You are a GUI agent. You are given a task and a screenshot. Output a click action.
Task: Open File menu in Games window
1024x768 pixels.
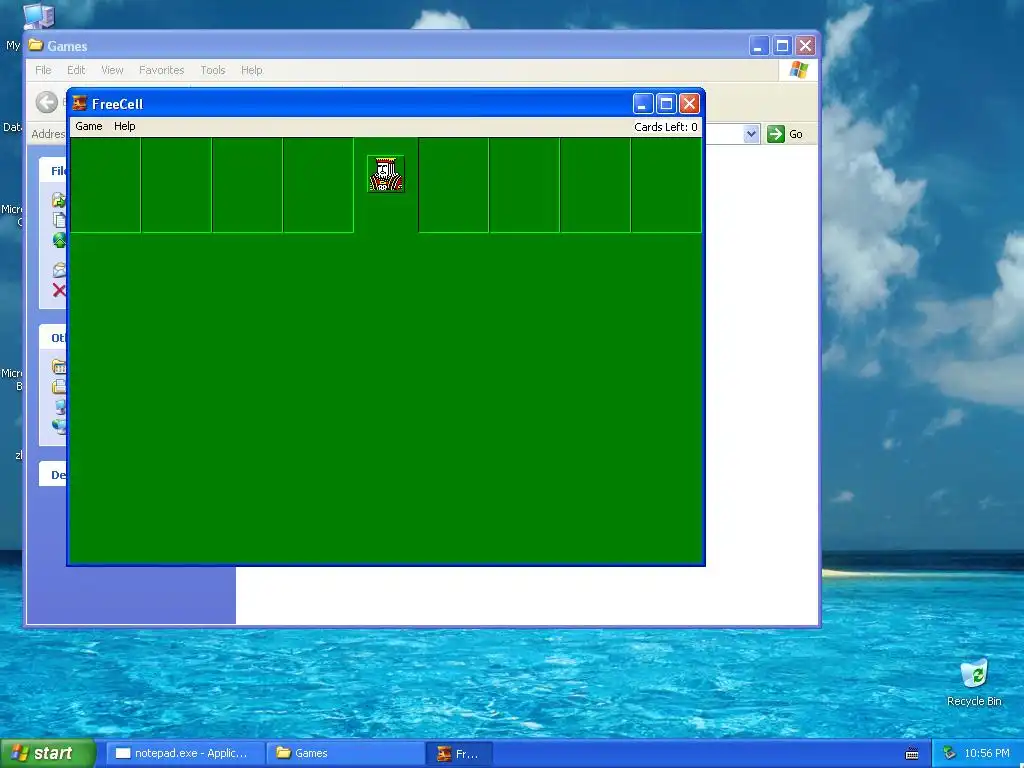click(x=43, y=71)
